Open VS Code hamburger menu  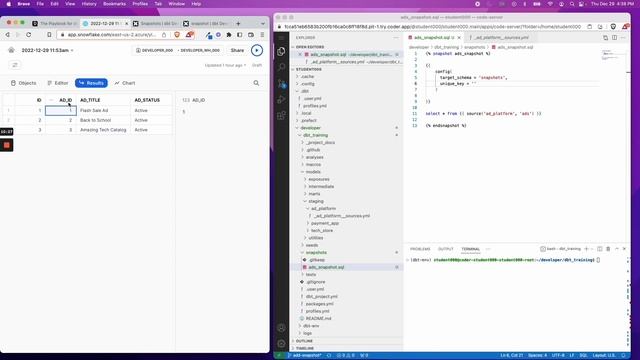click(x=281, y=38)
